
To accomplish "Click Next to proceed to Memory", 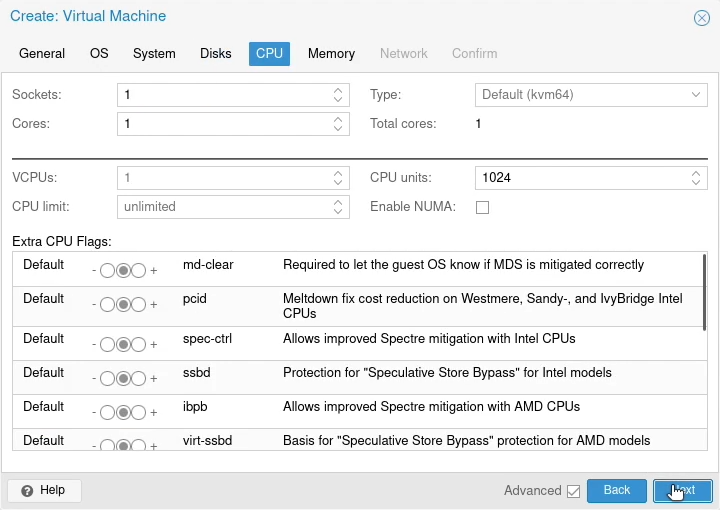I will 682,490.
